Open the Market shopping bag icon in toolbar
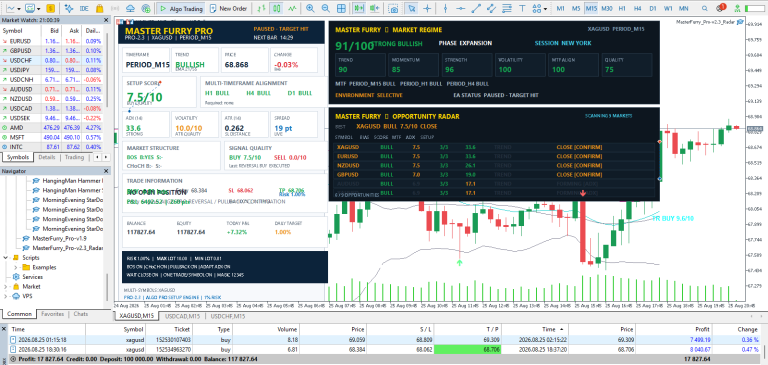This screenshot has height=365, width=768. coord(99,8)
